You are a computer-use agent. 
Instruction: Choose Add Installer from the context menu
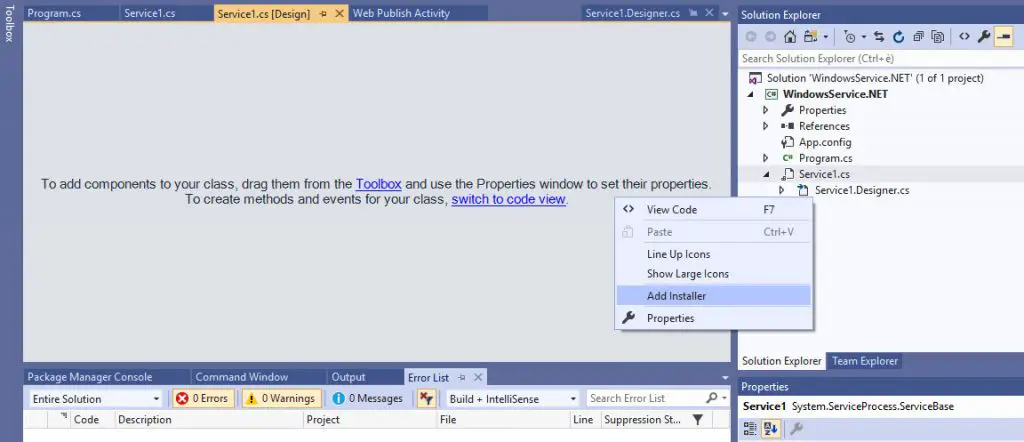click(x=713, y=296)
